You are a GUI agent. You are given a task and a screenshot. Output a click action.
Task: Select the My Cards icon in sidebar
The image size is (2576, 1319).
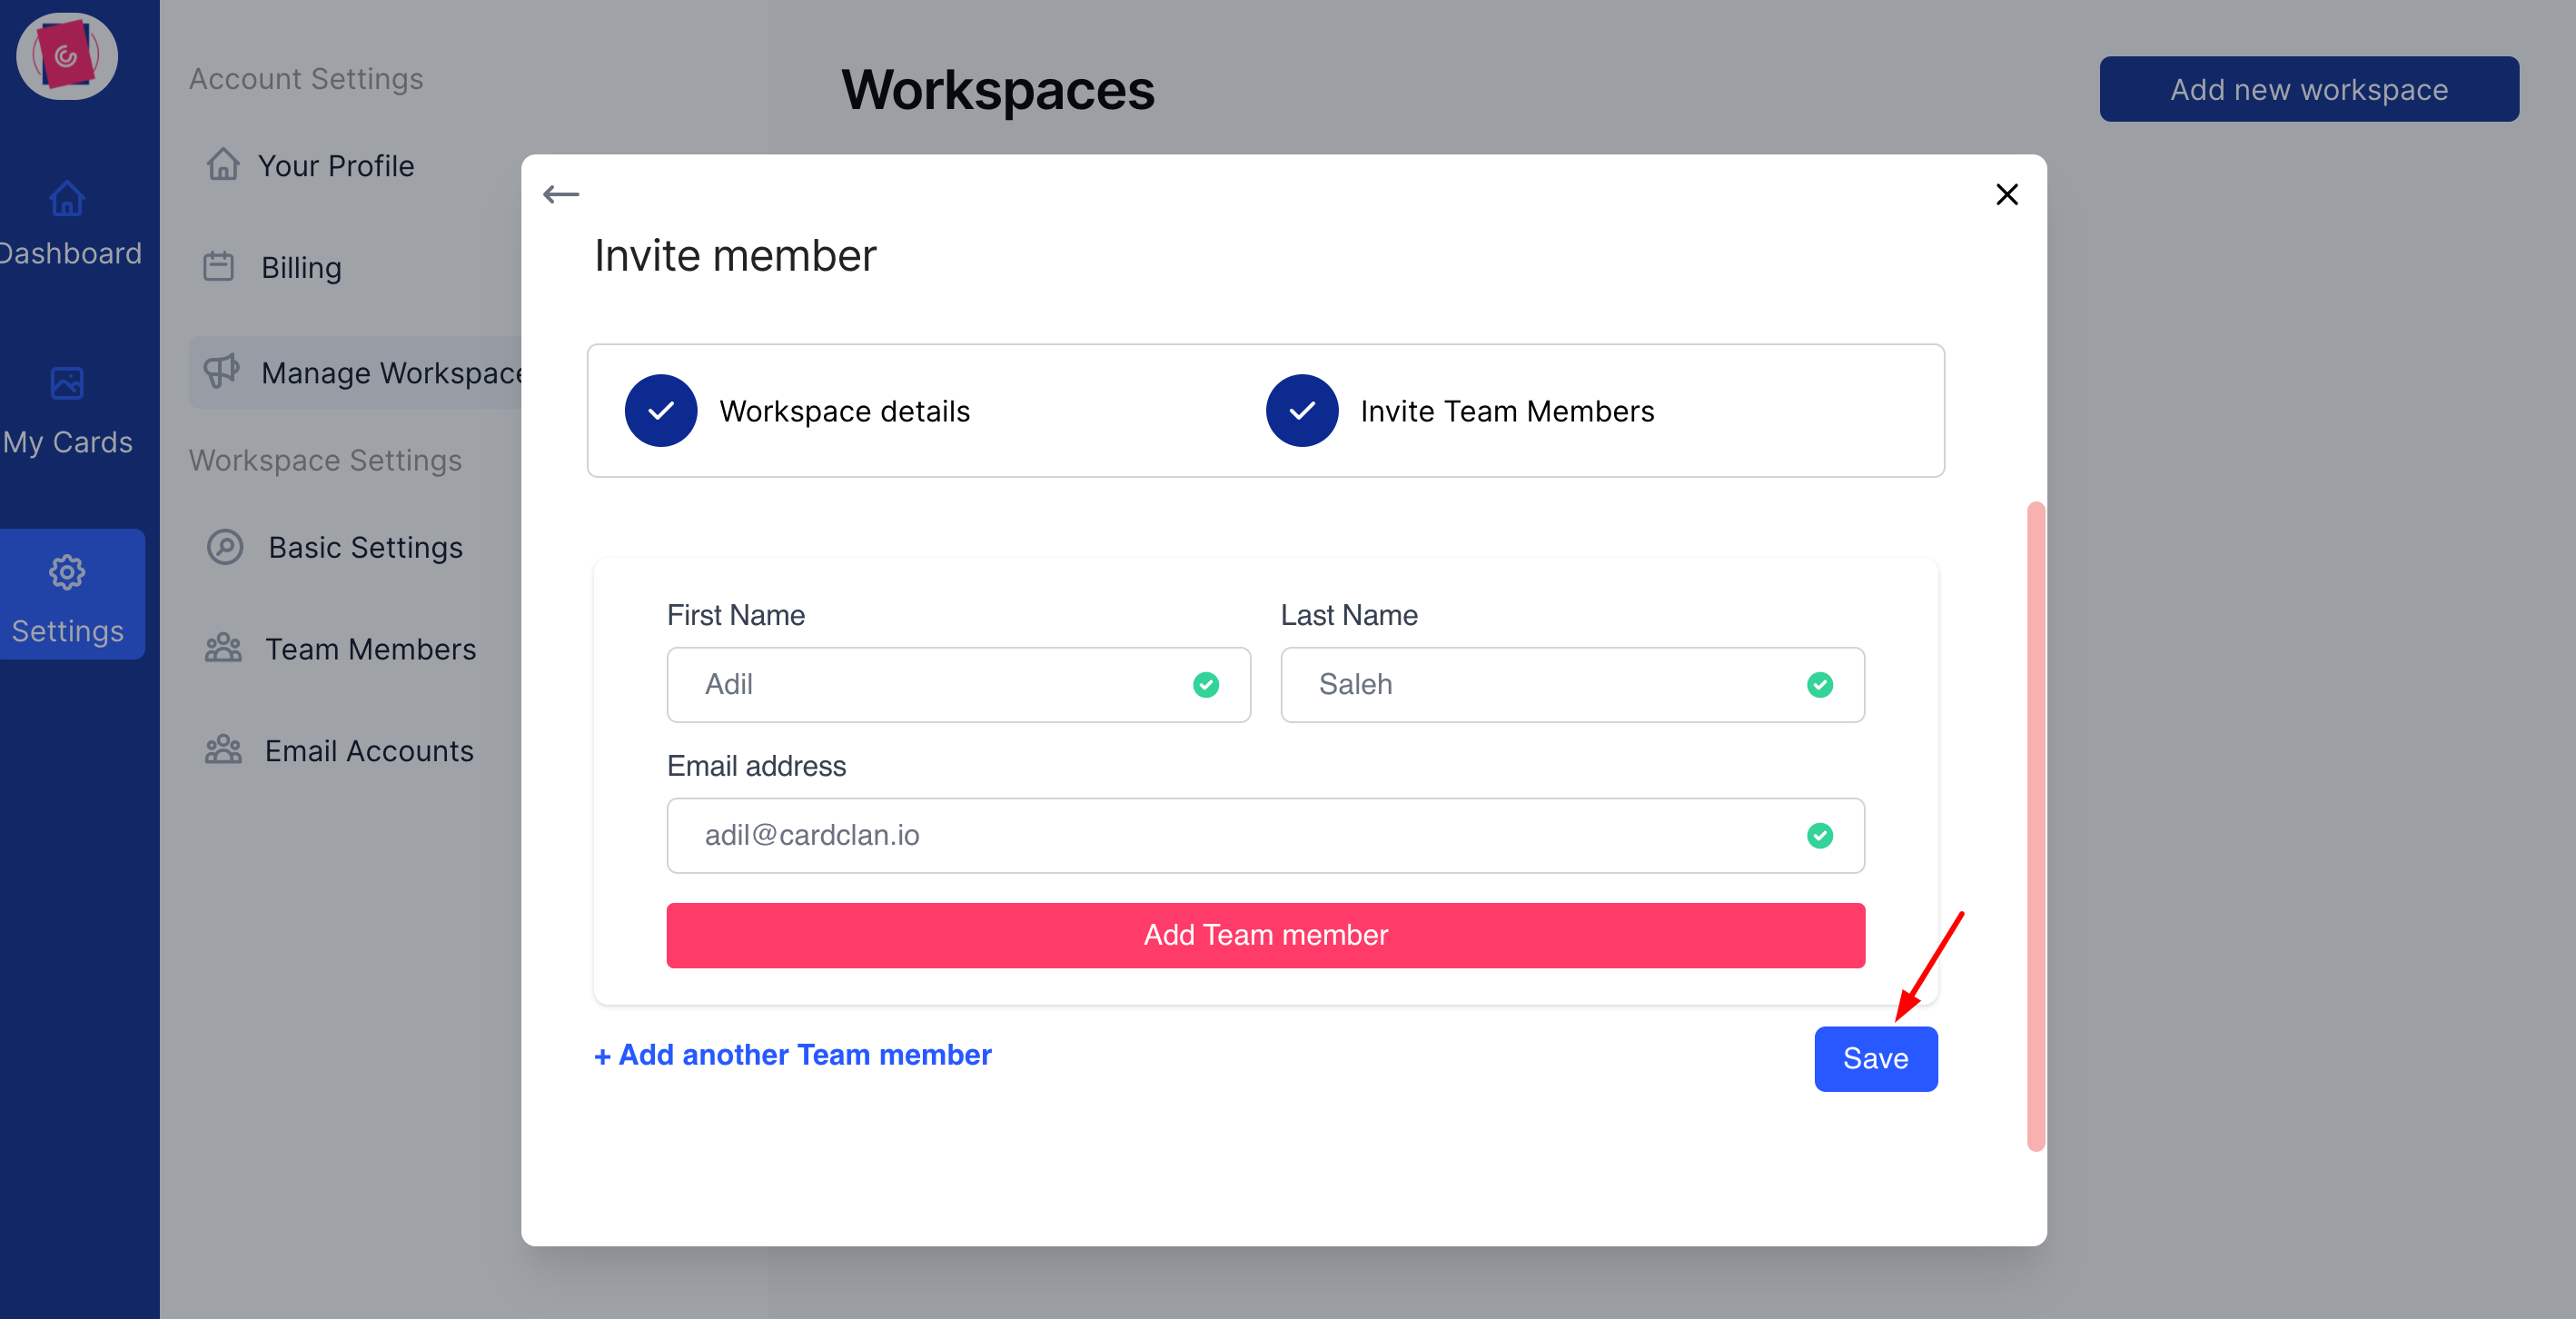[66, 383]
